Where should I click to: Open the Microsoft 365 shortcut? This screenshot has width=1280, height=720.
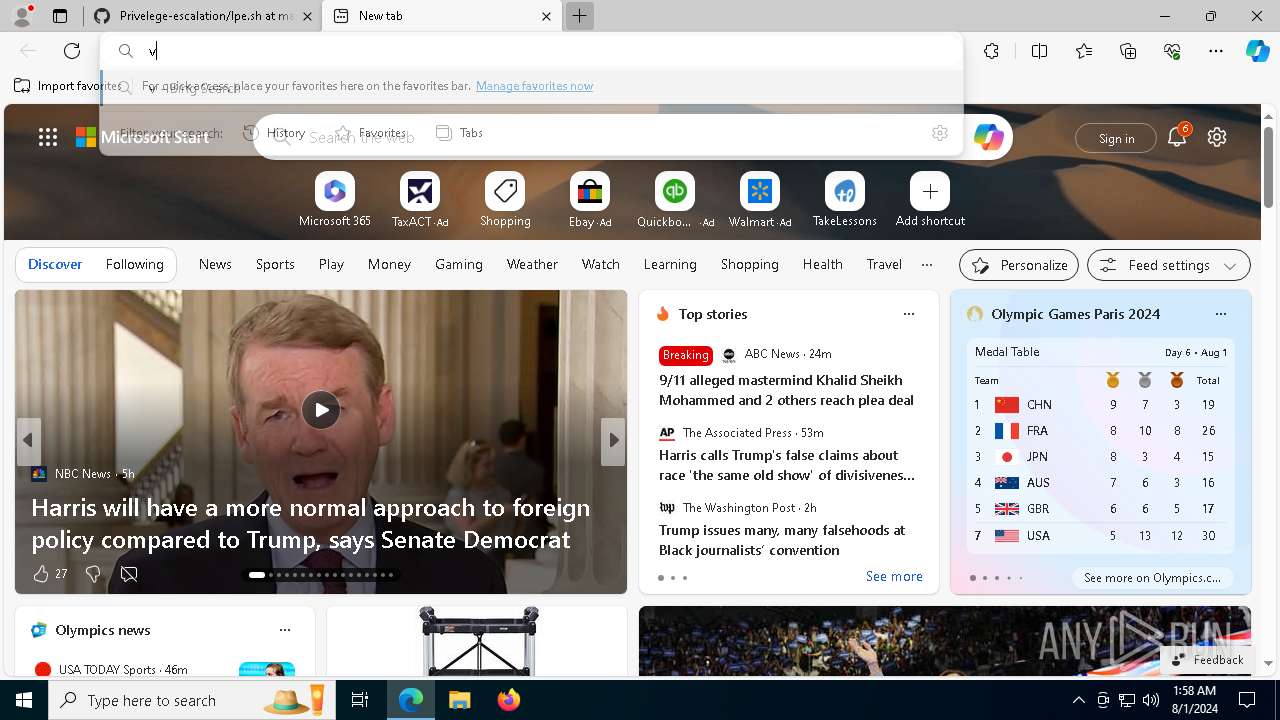[x=335, y=191]
